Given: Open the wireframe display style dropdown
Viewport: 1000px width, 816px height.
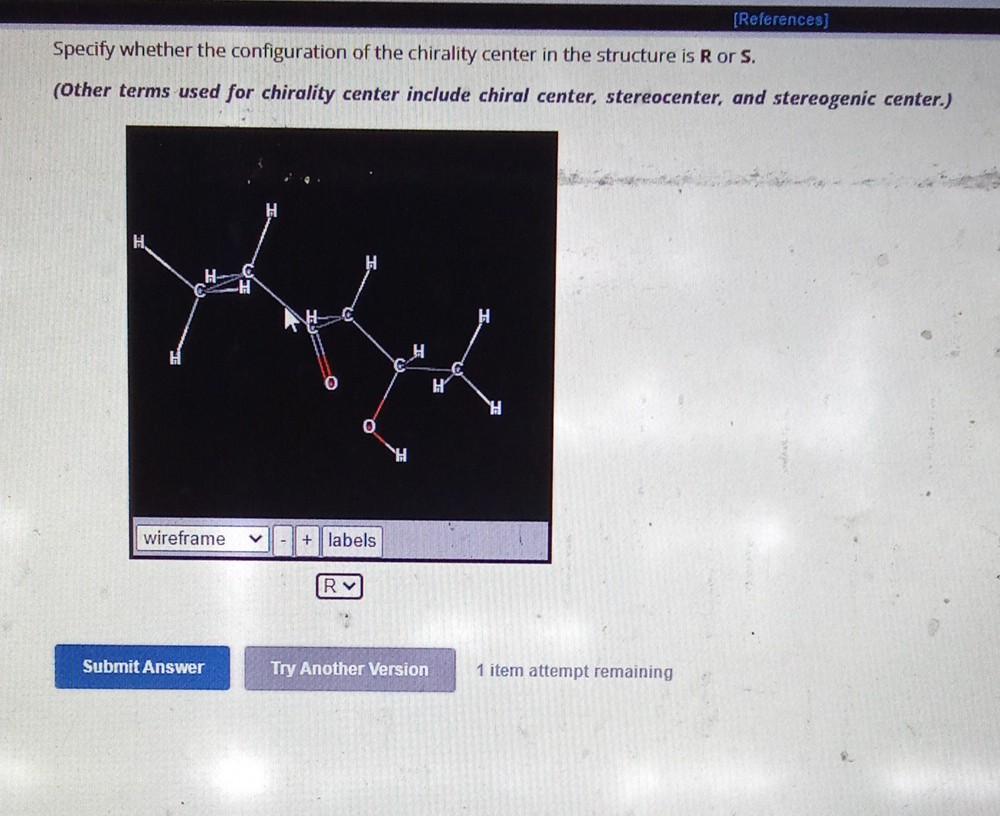Looking at the screenshot, I should point(200,539).
